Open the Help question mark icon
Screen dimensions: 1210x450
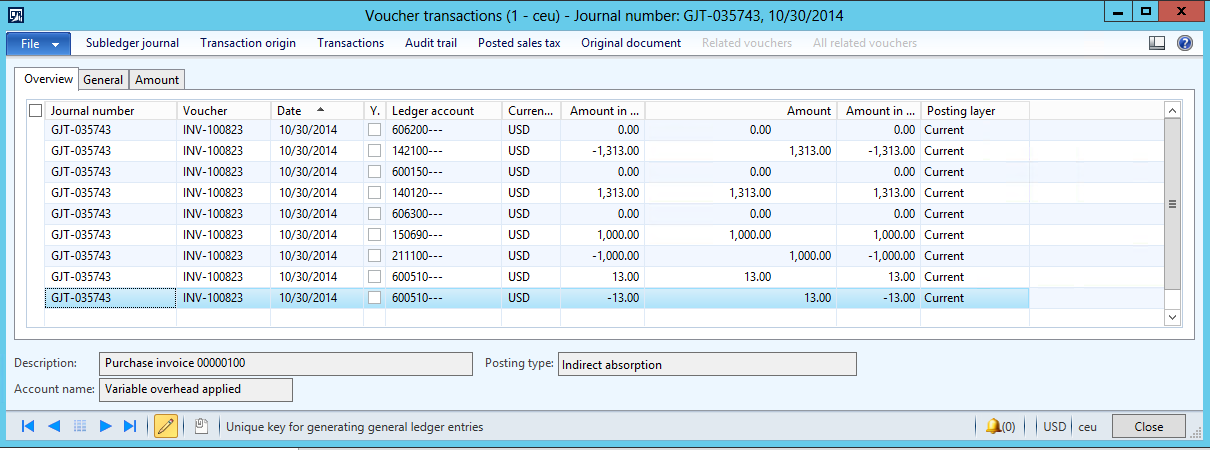(1185, 43)
